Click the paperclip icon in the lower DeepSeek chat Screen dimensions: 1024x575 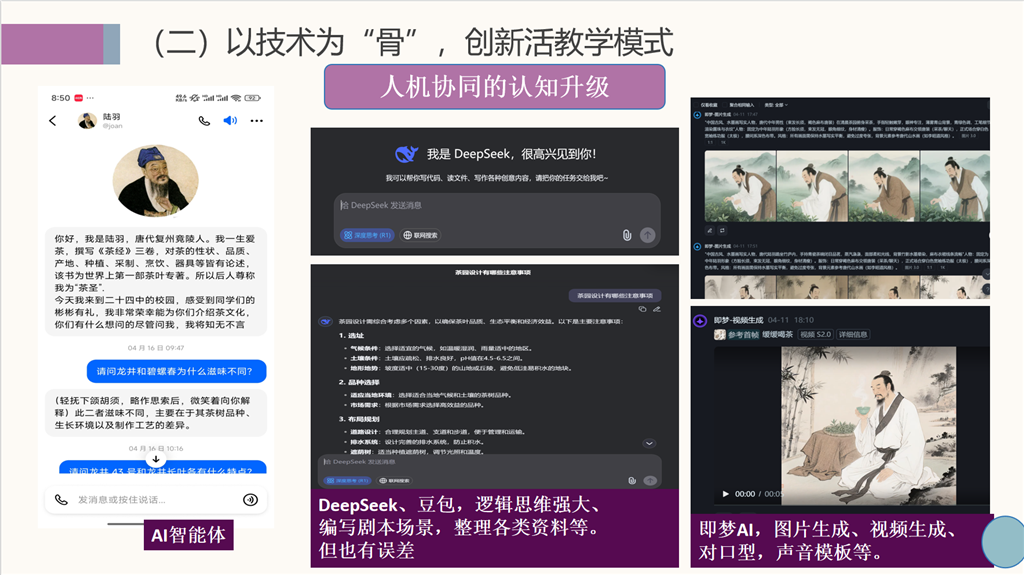[x=632, y=480]
